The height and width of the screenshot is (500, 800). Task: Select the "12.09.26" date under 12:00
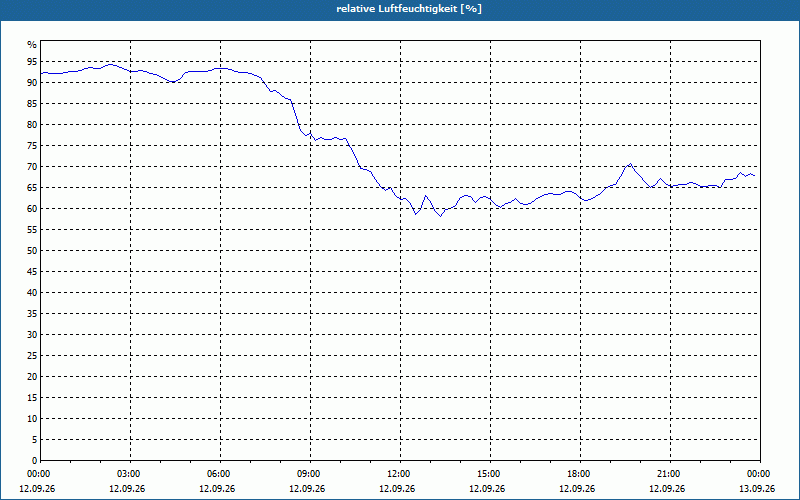click(397, 489)
